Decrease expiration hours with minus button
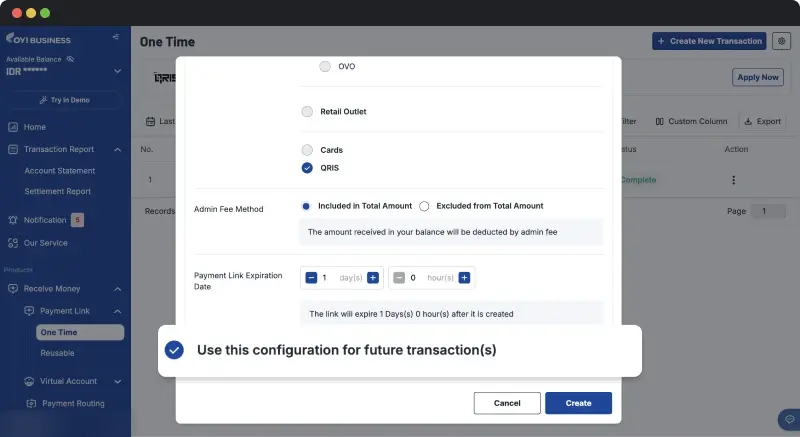Image resolution: width=800 pixels, height=437 pixels. tap(399, 278)
